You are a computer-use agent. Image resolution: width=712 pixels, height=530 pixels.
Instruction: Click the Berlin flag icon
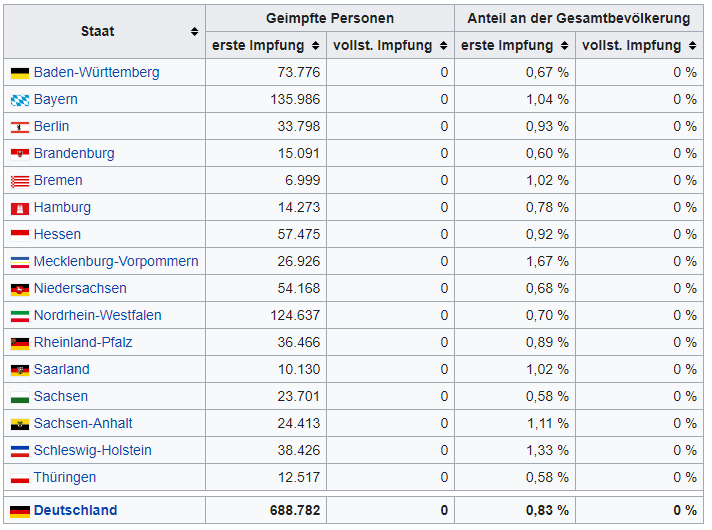20,127
